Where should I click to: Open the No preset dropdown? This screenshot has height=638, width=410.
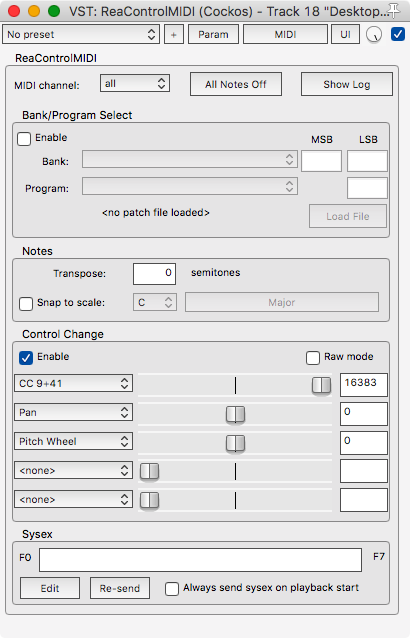point(81,35)
